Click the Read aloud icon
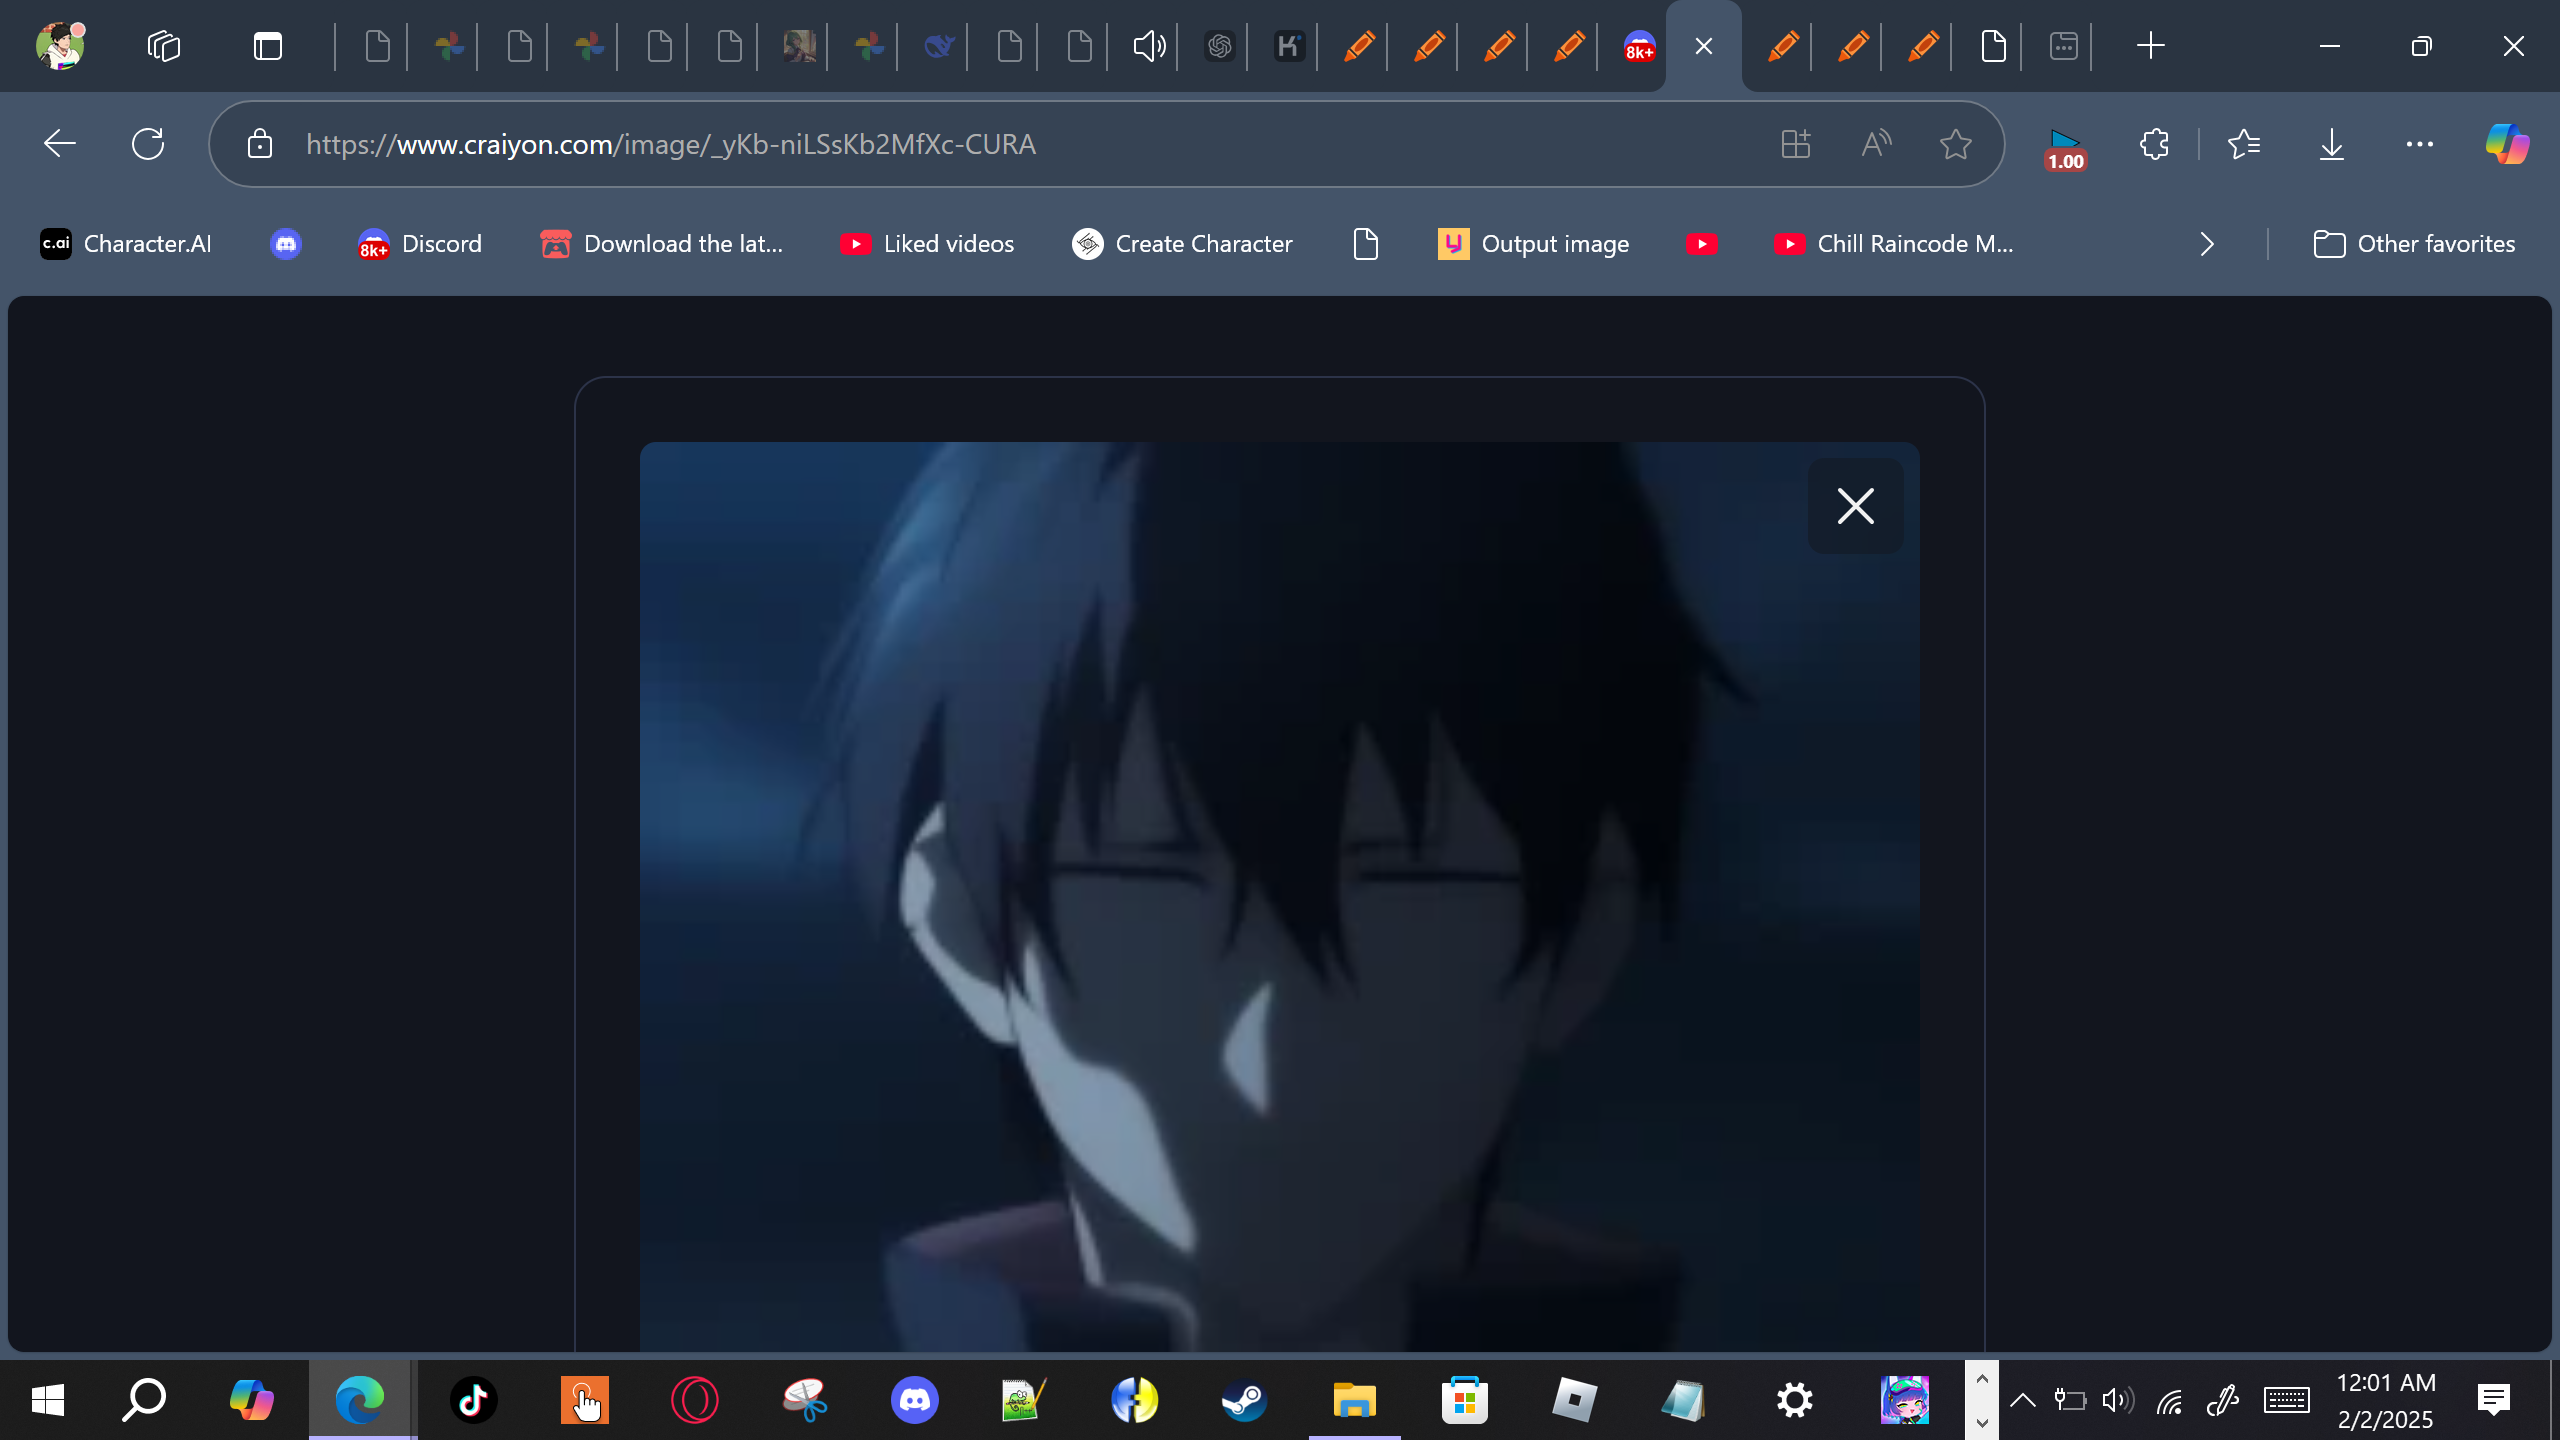 coord(1876,144)
